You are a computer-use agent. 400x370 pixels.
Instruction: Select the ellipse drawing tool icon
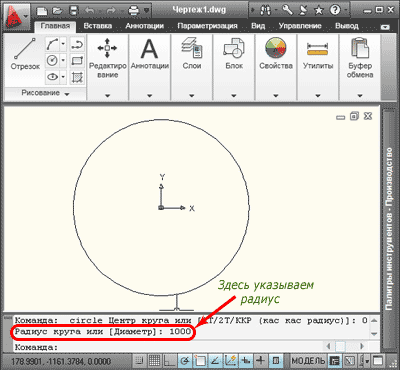click(x=52, y=77)
